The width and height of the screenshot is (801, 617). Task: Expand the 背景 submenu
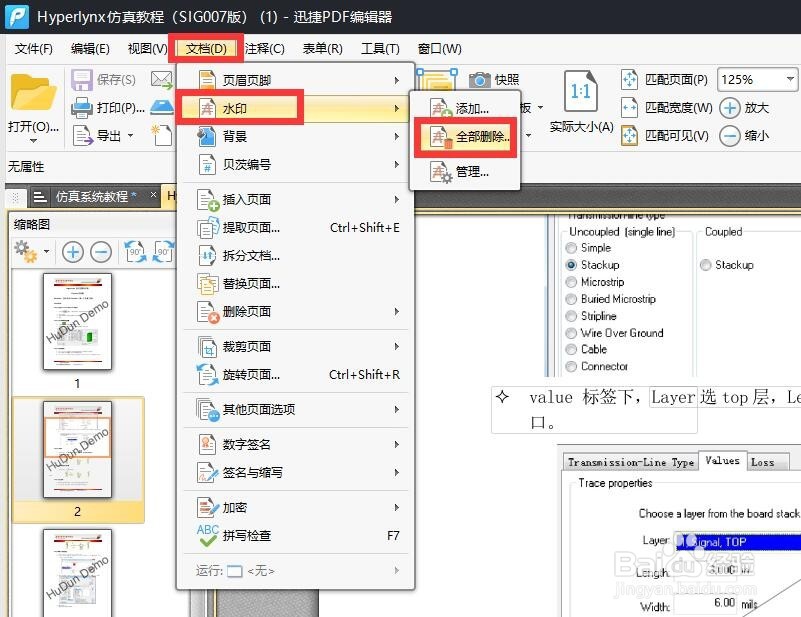[295, 136]
